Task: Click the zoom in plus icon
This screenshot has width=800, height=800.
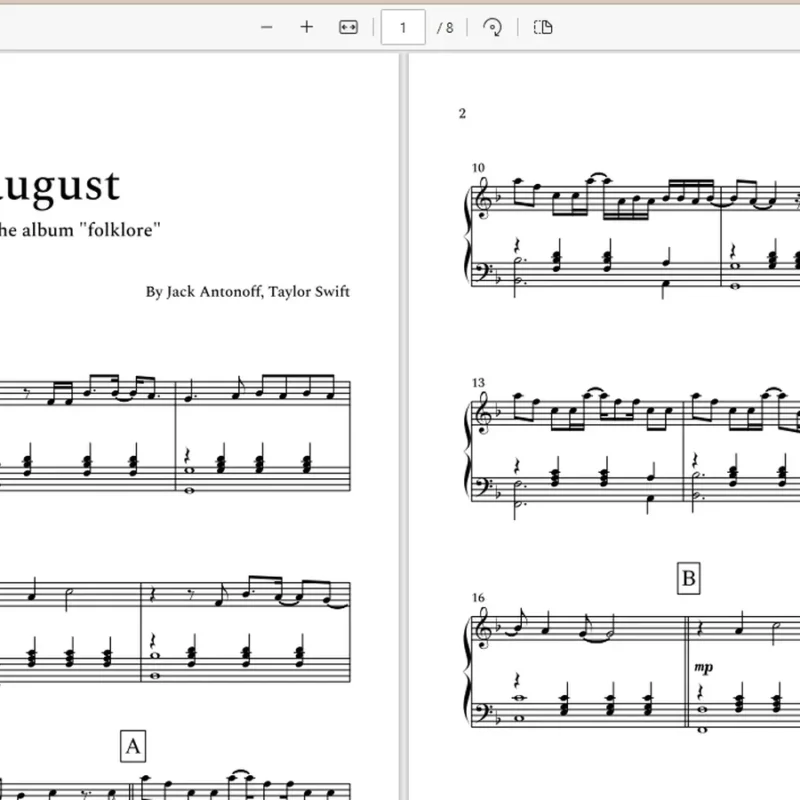Action: tap(307, 27)
